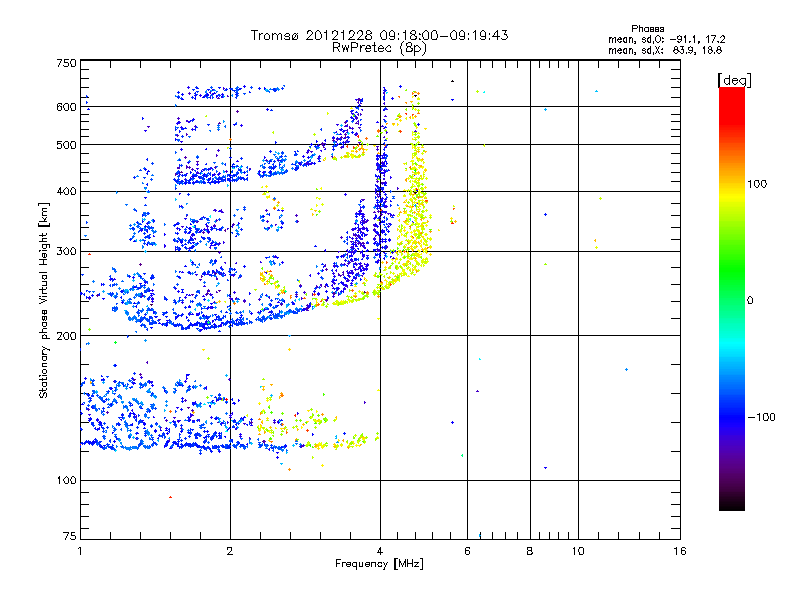Viewport: 800px width, 600px height.
Task: Click the x-axis tick label '4'
Action: (380, 551)
